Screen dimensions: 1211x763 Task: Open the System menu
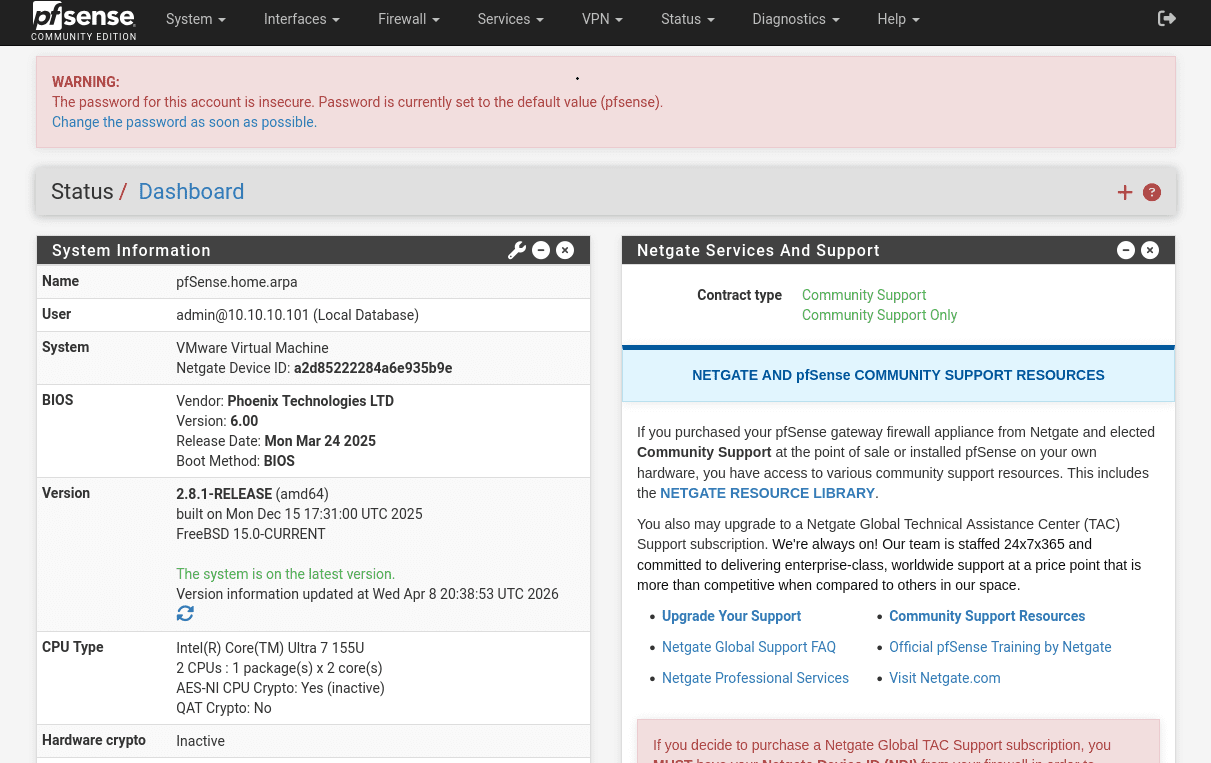coord(196,19)
